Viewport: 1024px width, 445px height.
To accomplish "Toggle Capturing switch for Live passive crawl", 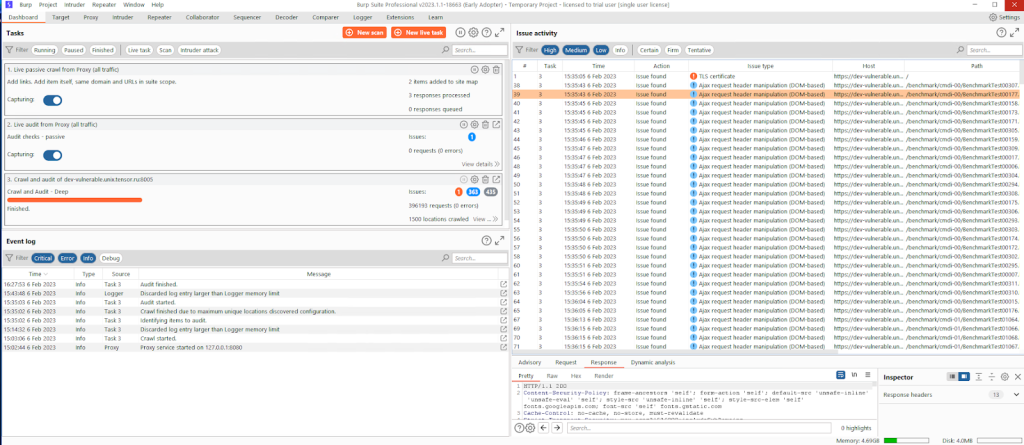I will pyautogui.click(x=52, y=100).
